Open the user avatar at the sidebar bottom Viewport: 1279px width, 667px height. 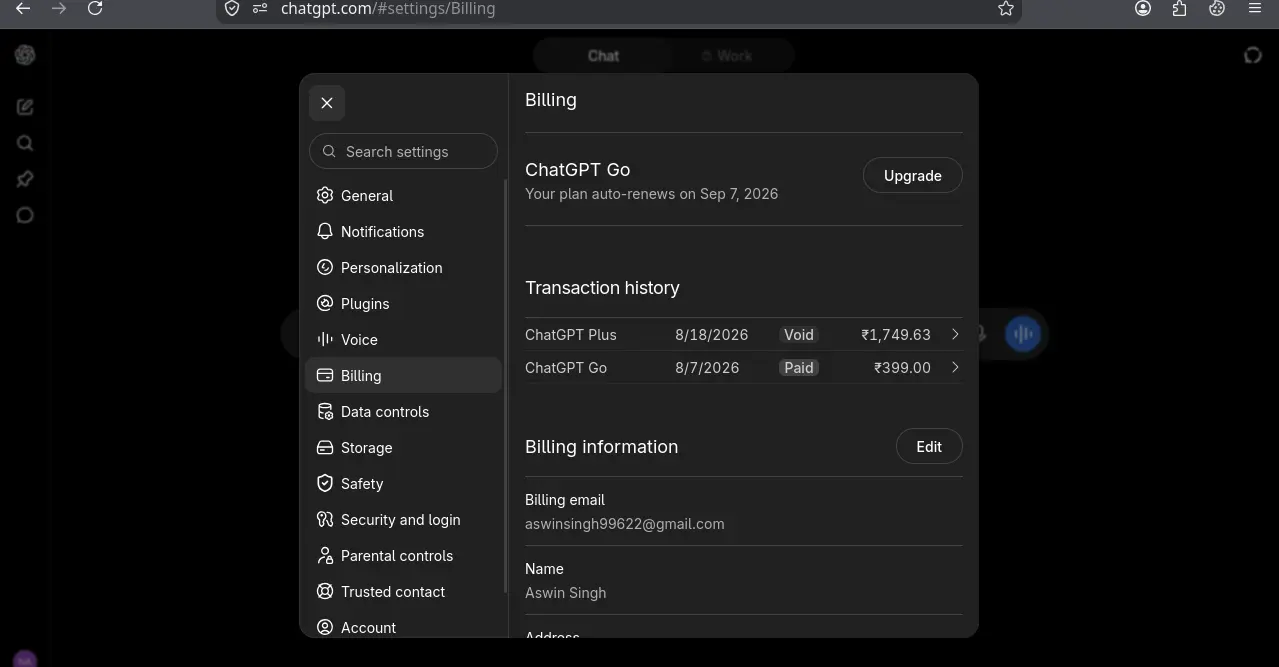pos(25,660)
